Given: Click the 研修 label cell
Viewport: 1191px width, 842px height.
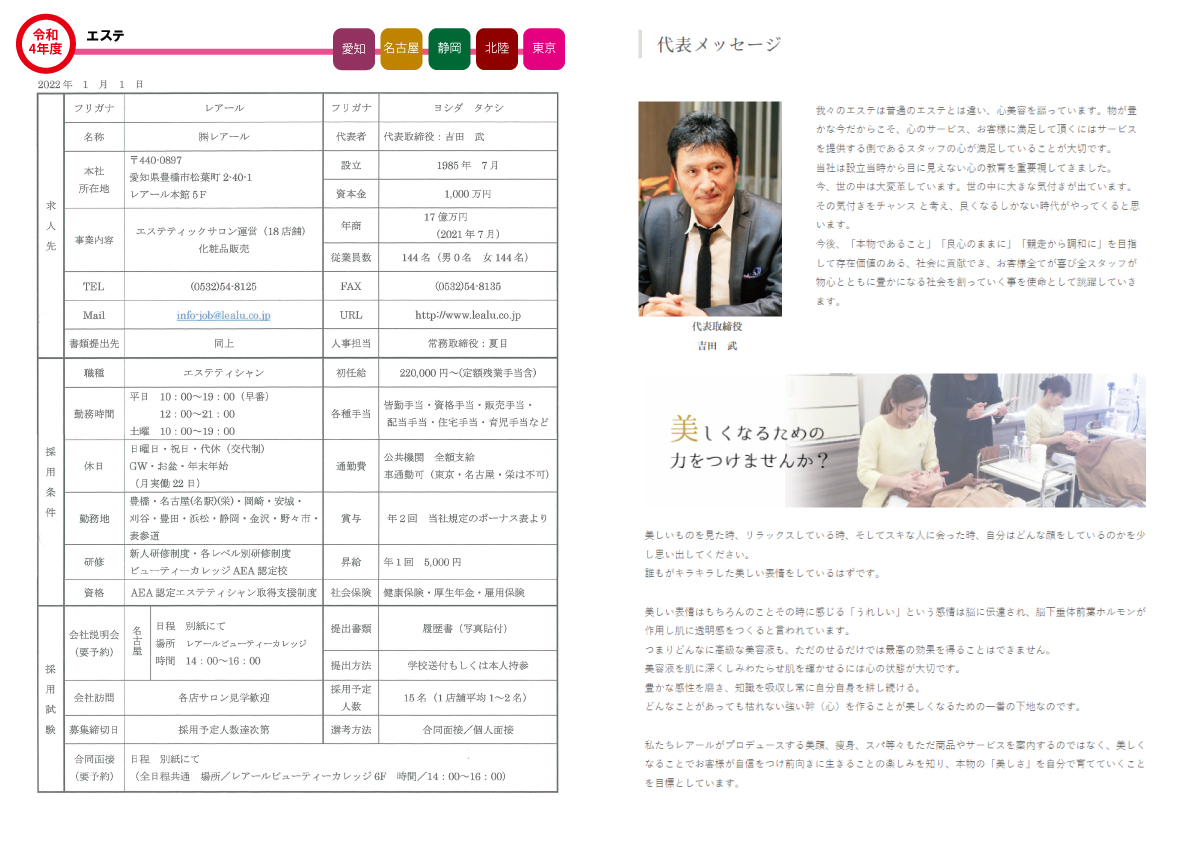Looking at the screenshot, I should (94, 562).
